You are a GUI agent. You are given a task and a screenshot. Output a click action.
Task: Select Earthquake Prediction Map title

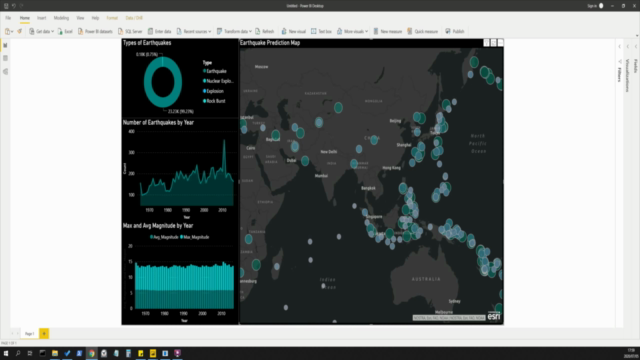click(270, 43)
